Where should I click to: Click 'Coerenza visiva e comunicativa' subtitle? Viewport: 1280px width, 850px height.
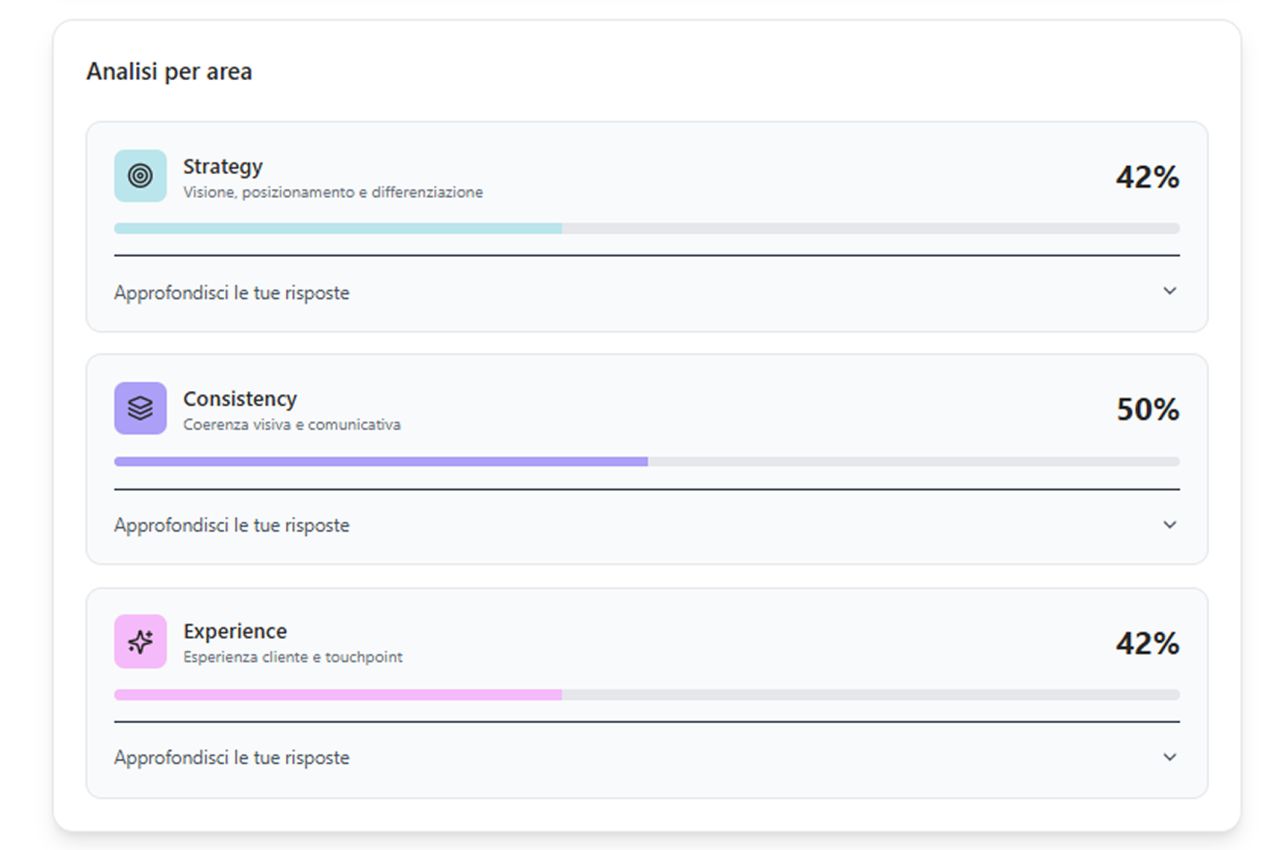pos(292,425)
